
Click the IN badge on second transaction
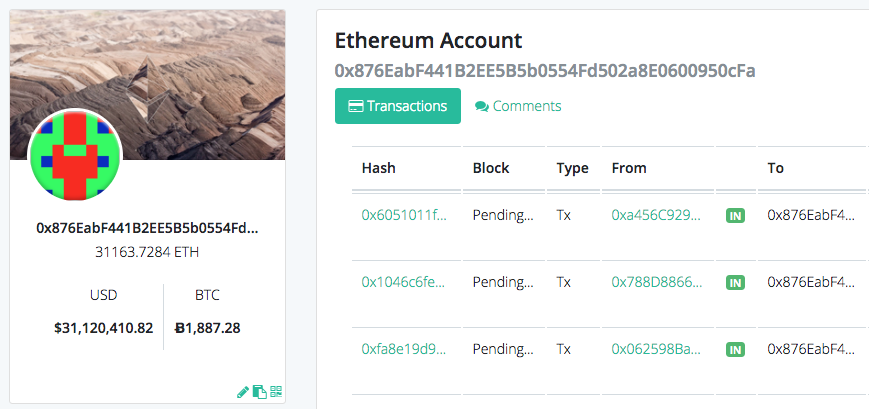(x=735, y=283)
